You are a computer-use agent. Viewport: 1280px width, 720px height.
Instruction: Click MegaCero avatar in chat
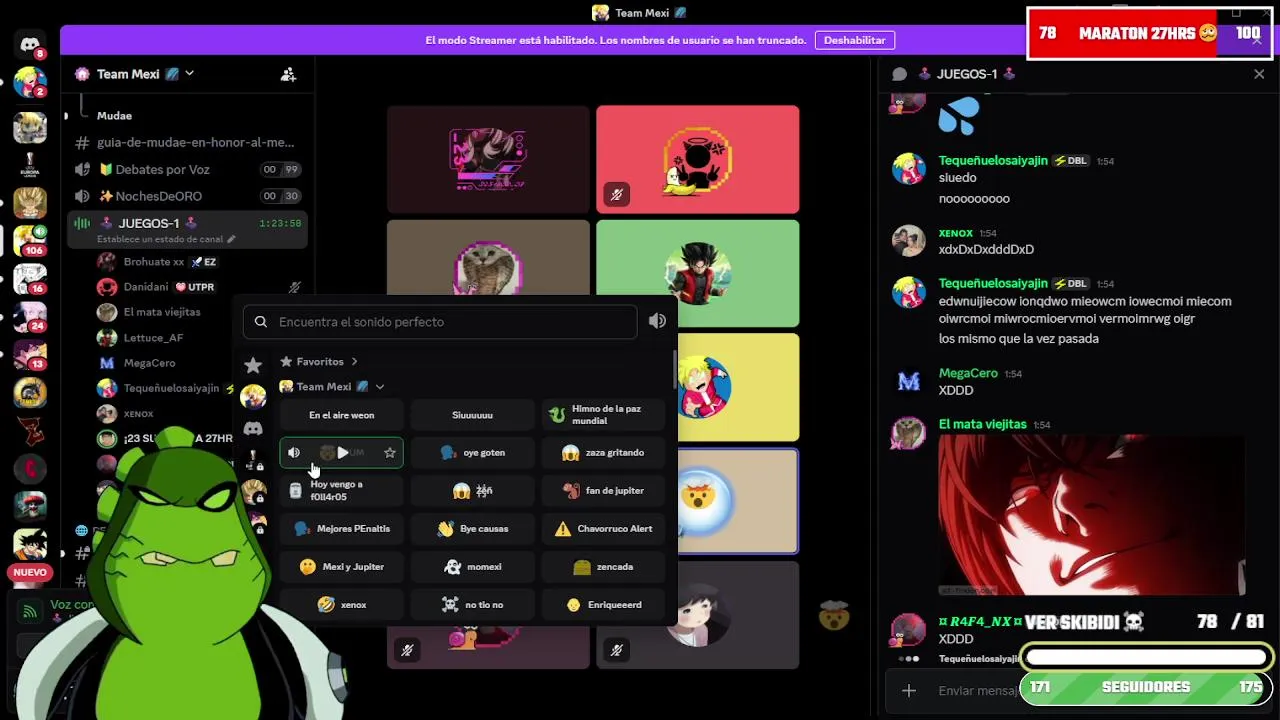coord(908,382)
